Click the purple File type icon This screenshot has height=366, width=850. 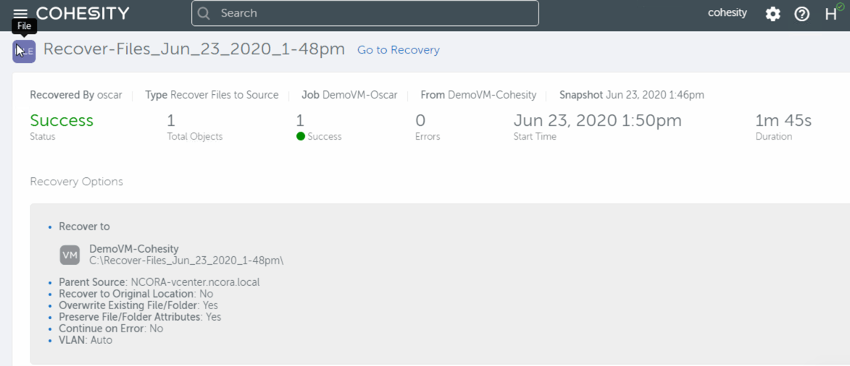click(x=24, y=52)
